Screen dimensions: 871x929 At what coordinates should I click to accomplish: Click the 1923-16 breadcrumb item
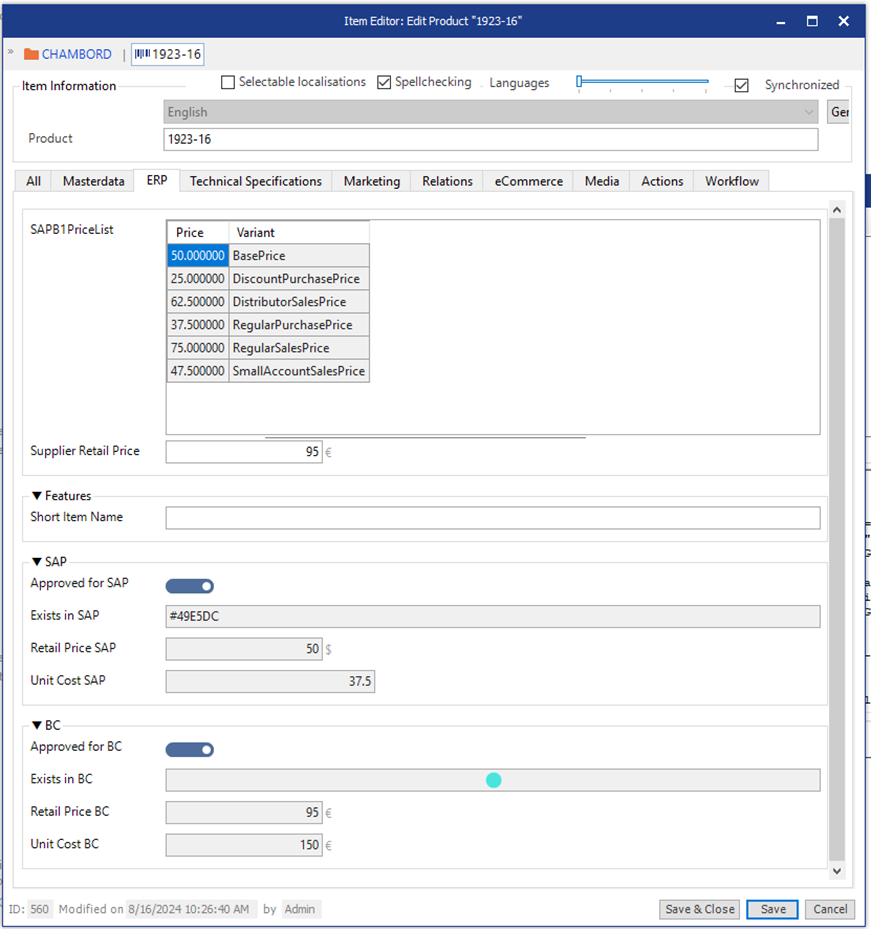[168, 55]
